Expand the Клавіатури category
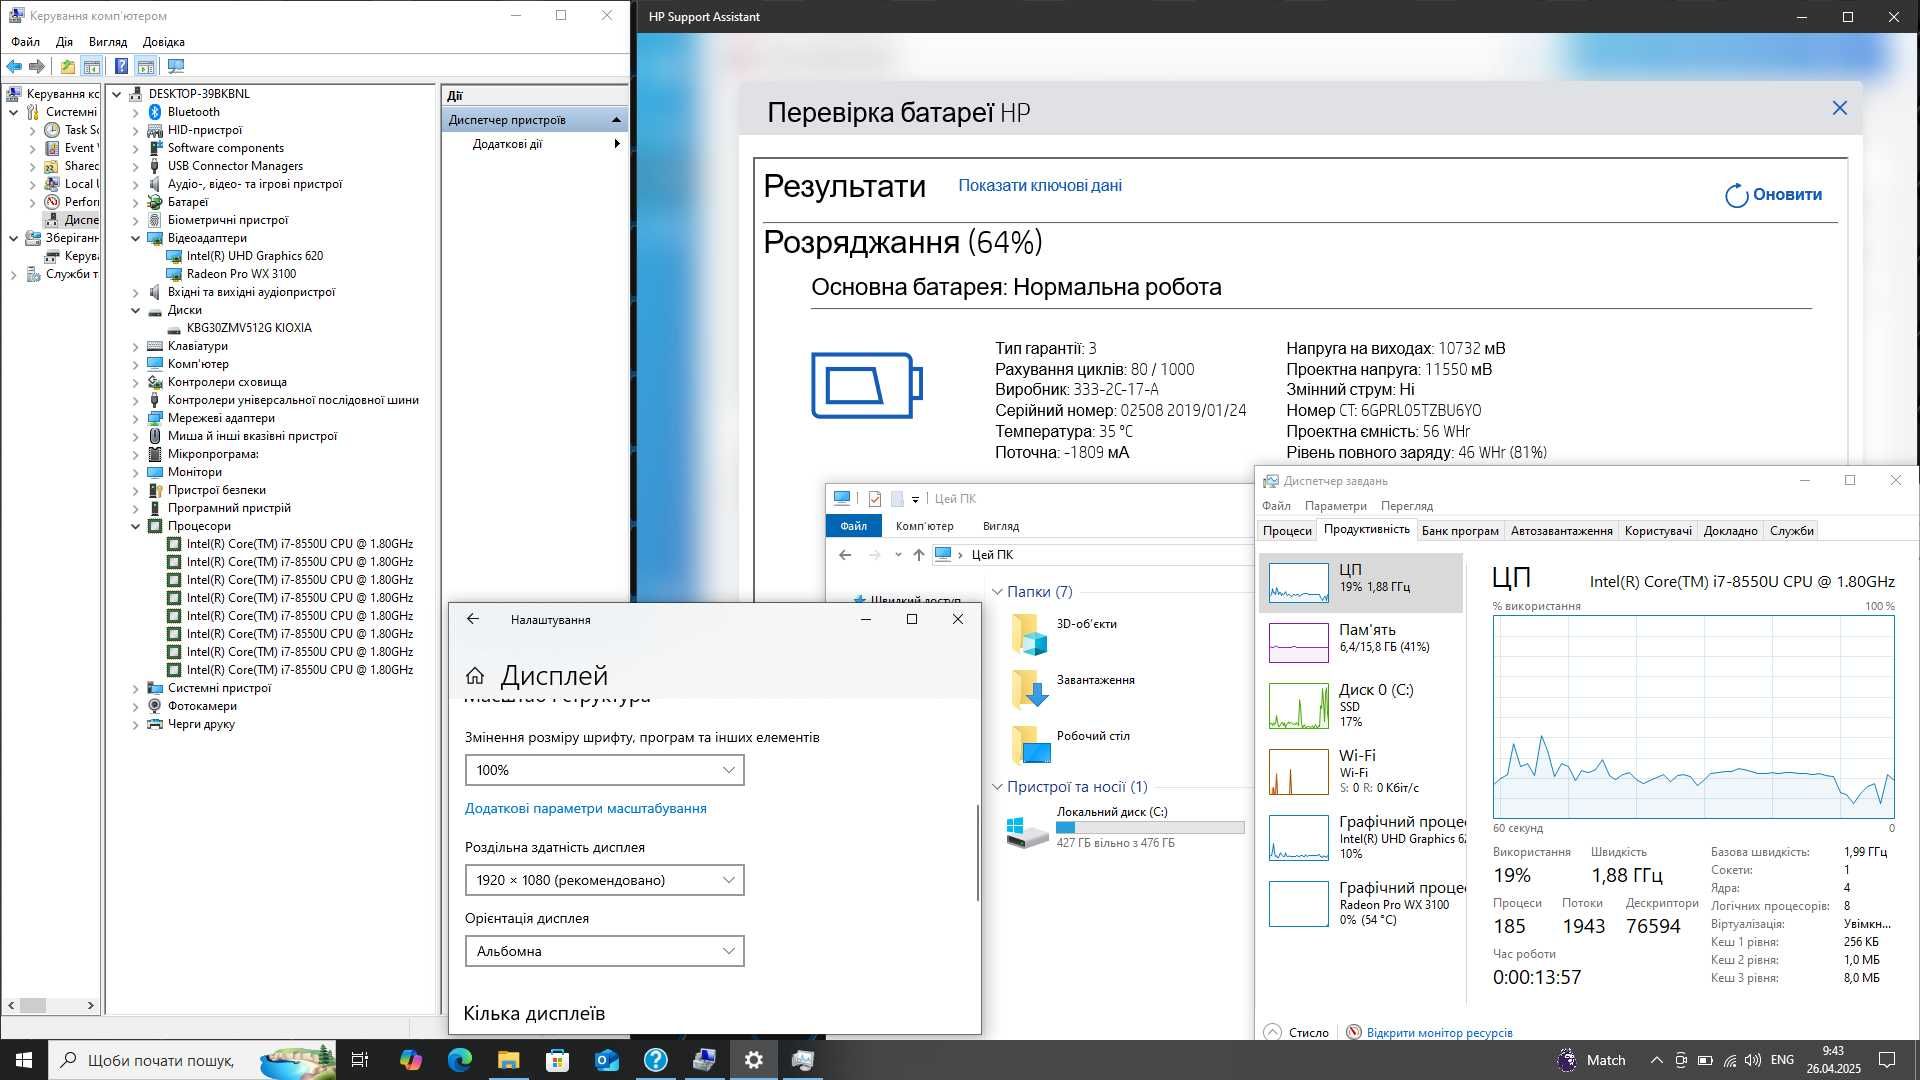 click(136, 346)
